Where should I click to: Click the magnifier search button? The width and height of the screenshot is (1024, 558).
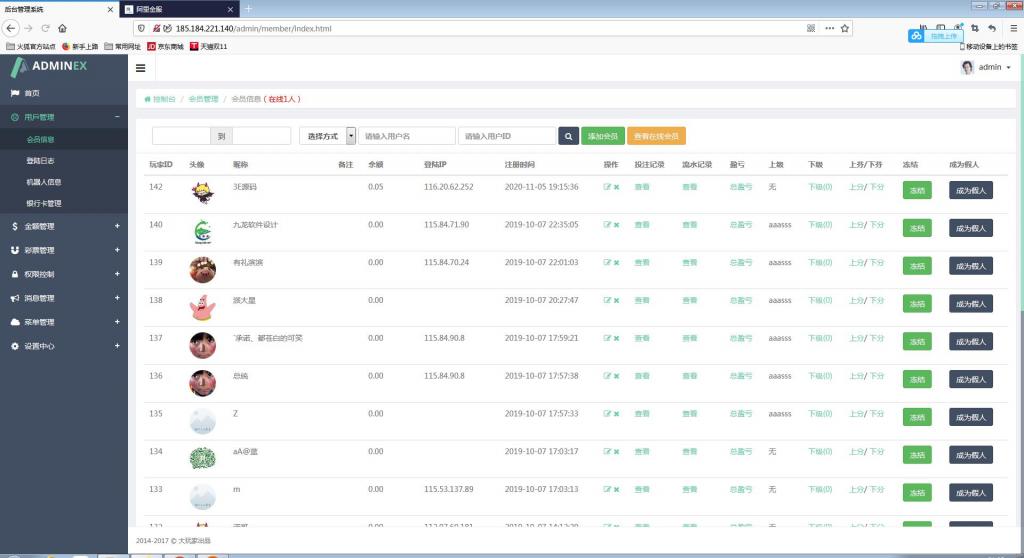pos(568,136)
